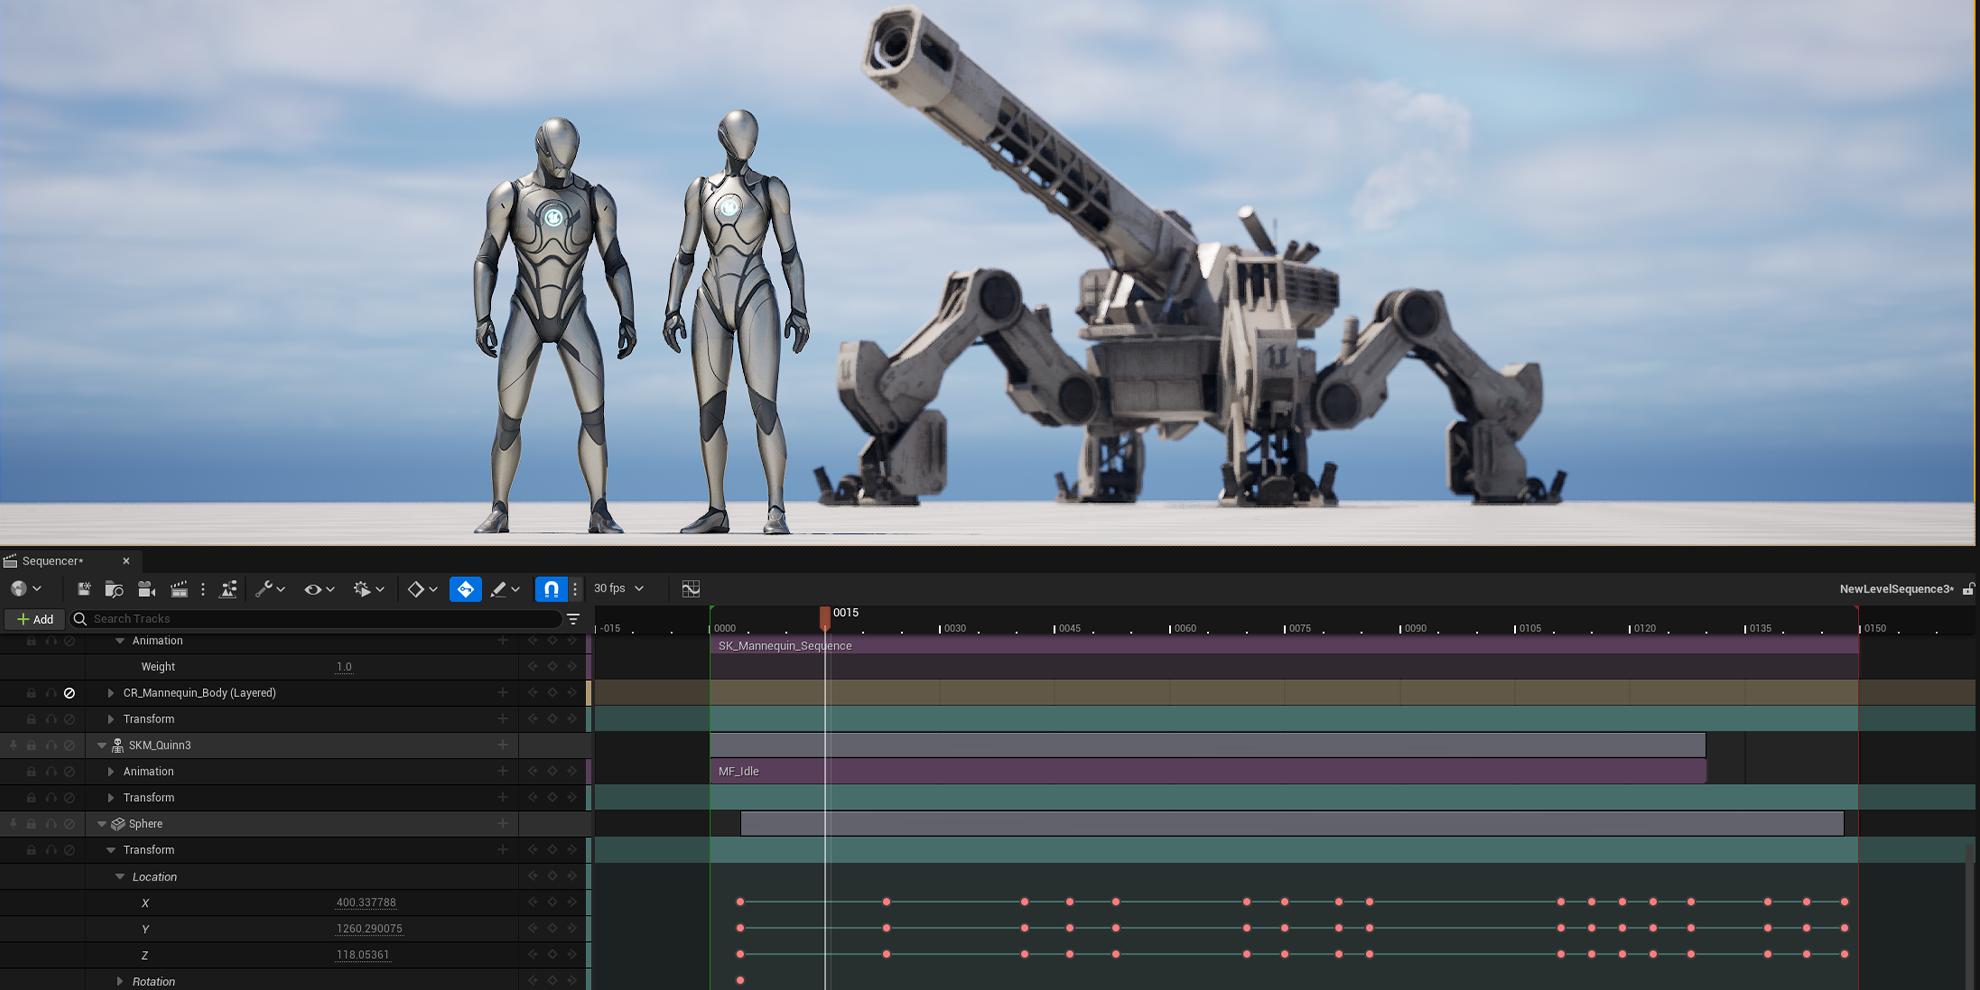Viewport: 1980px width, 990px height.
Task: Collapse the SKM_Quinn3 track
Action: coord(102,745)
